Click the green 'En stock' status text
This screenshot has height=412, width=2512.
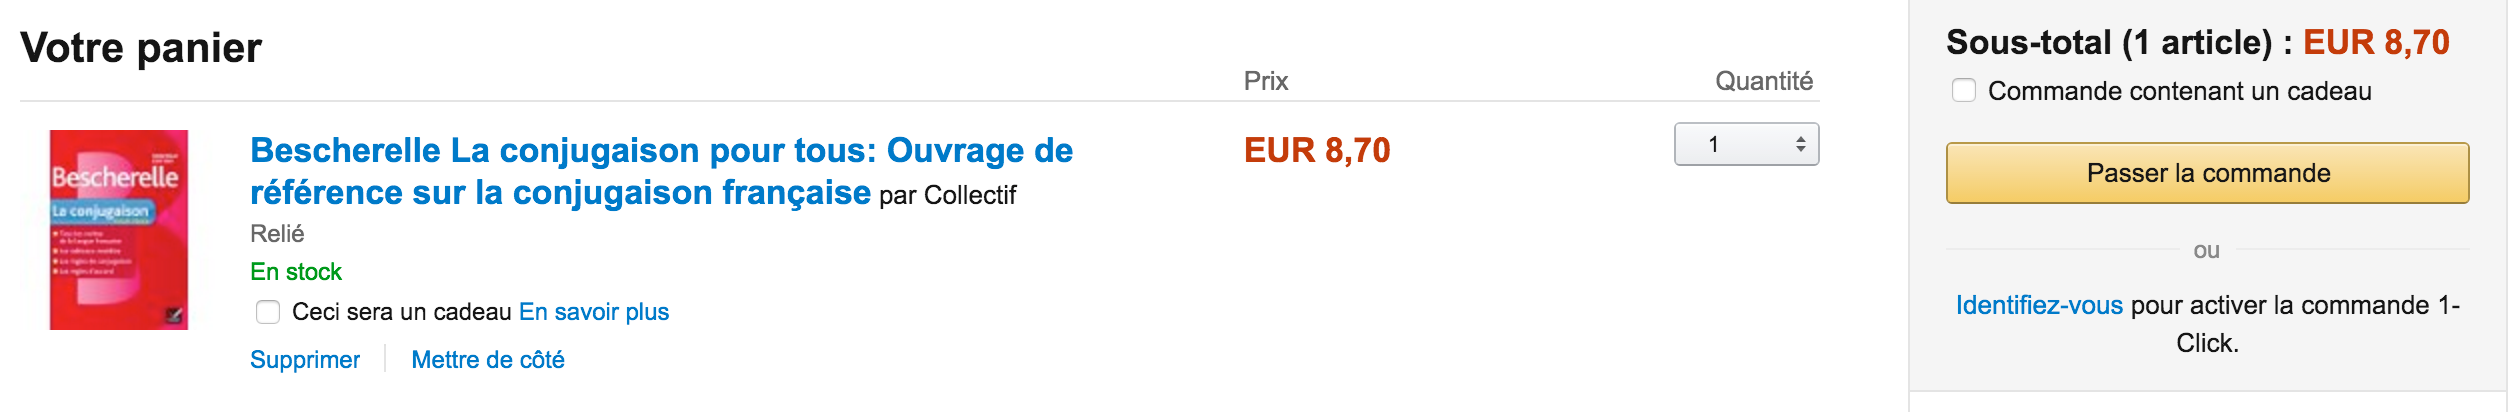pyautogui.click(x=296, y=272)
